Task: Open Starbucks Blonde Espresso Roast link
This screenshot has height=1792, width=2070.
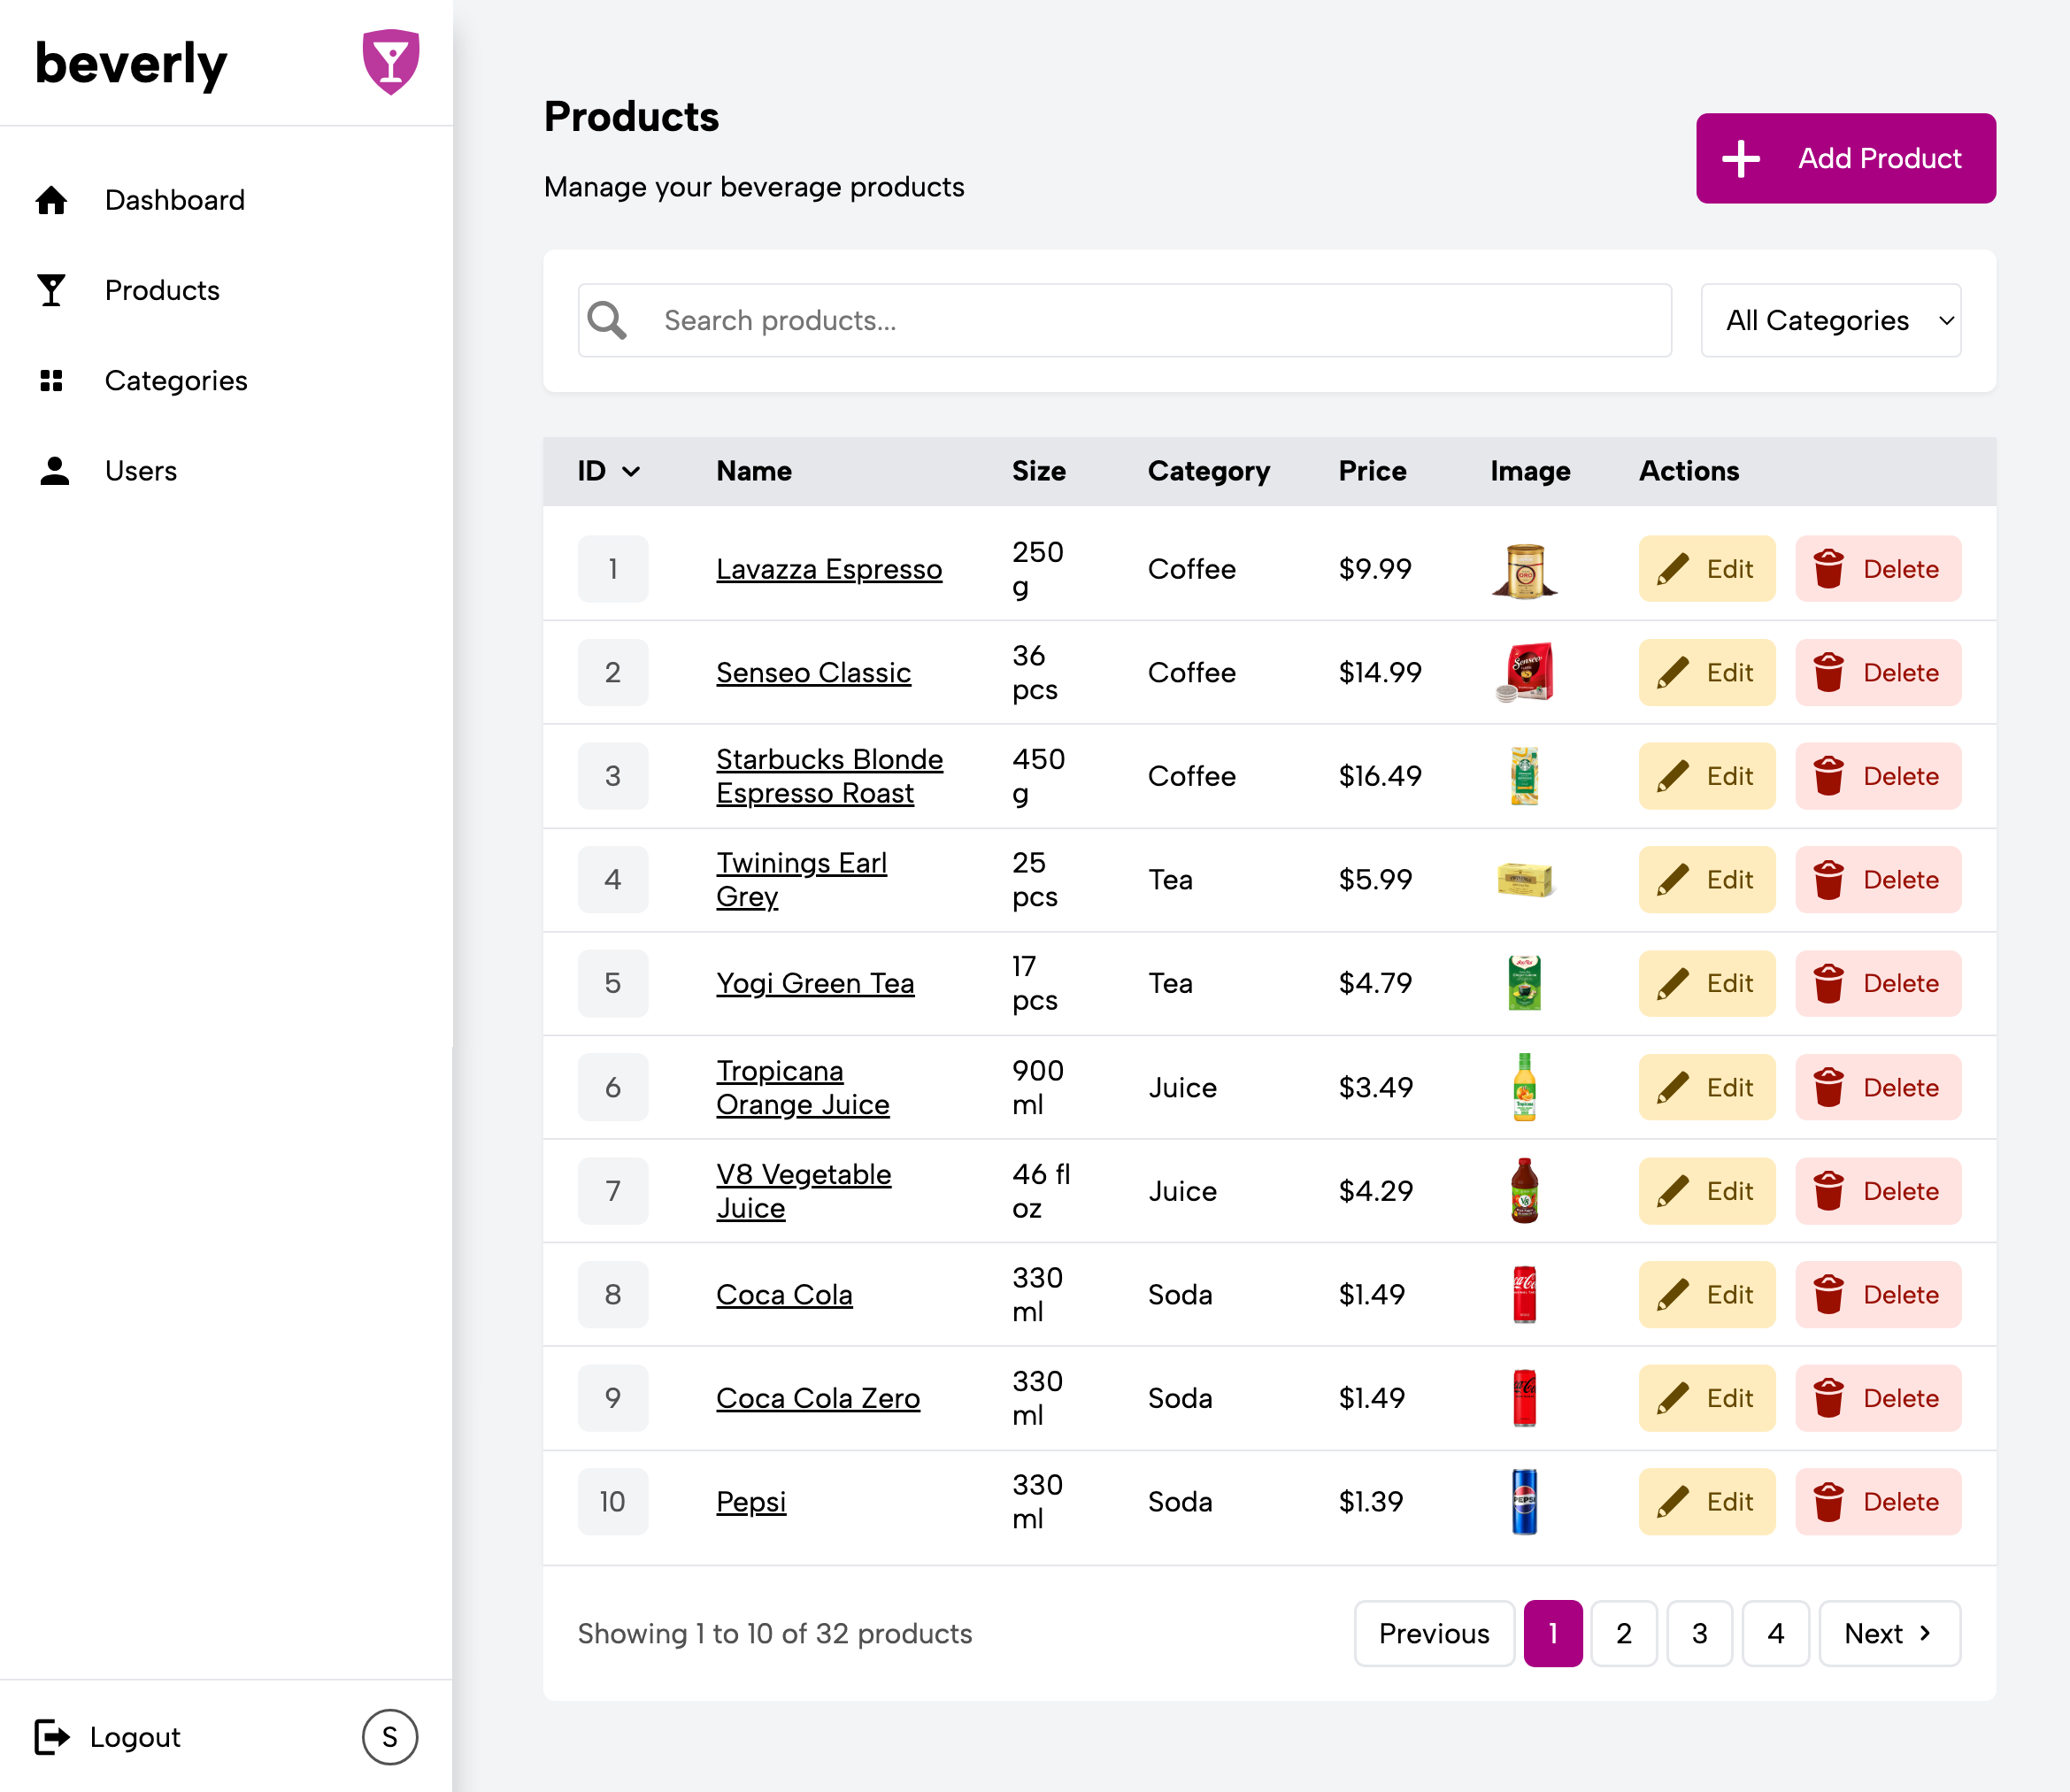Action: coord(829,776)
